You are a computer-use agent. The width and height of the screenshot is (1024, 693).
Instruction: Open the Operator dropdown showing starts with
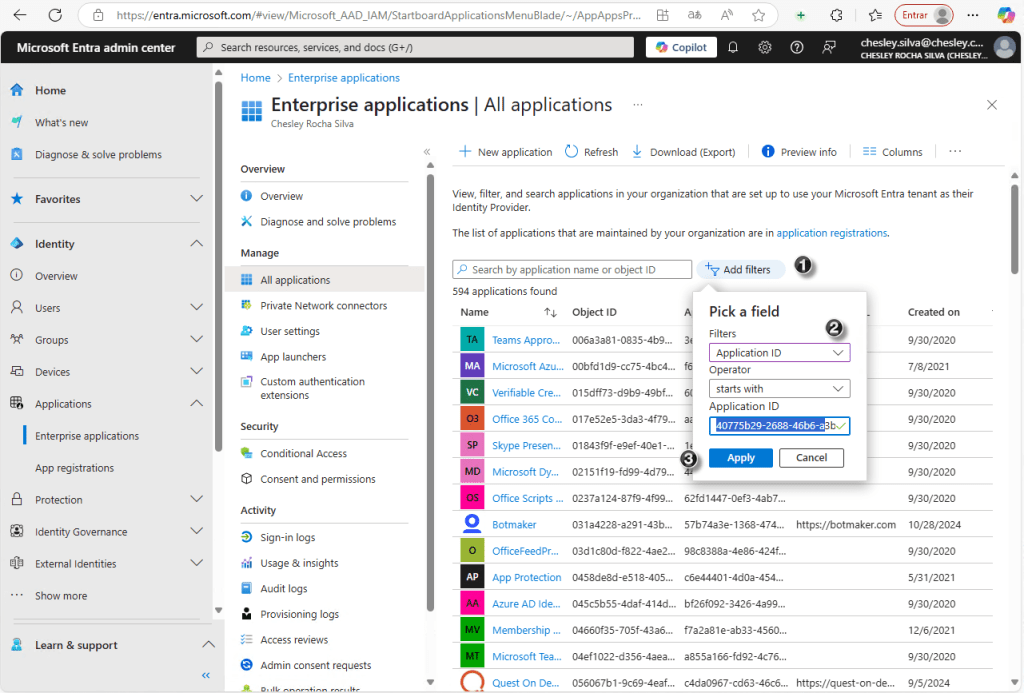(x=779, y=389)
